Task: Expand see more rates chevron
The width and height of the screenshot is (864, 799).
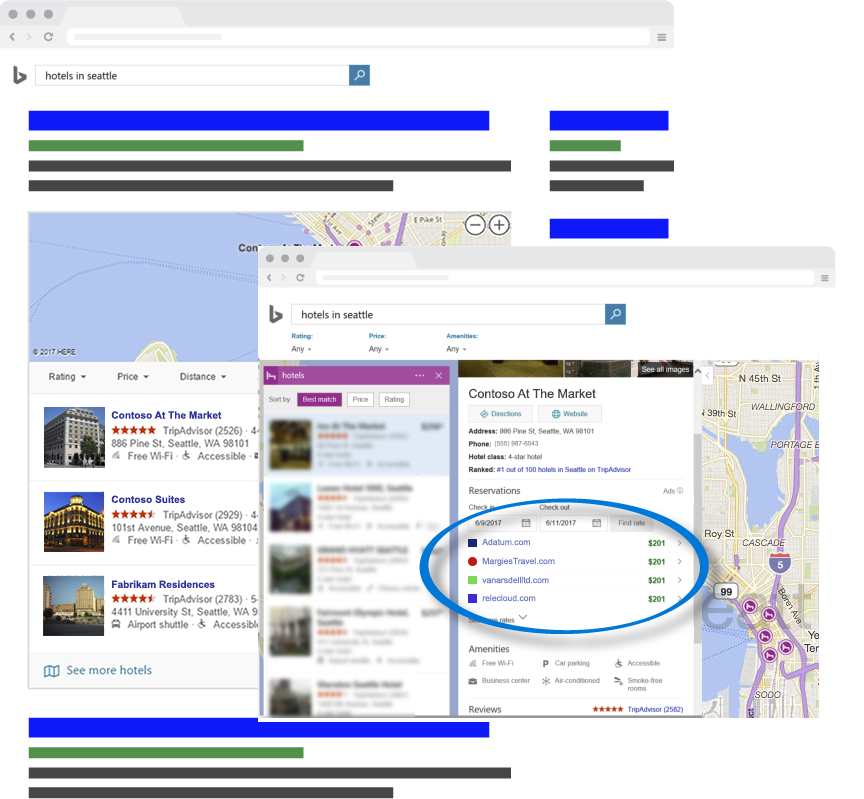Action: tap(523, 617)
